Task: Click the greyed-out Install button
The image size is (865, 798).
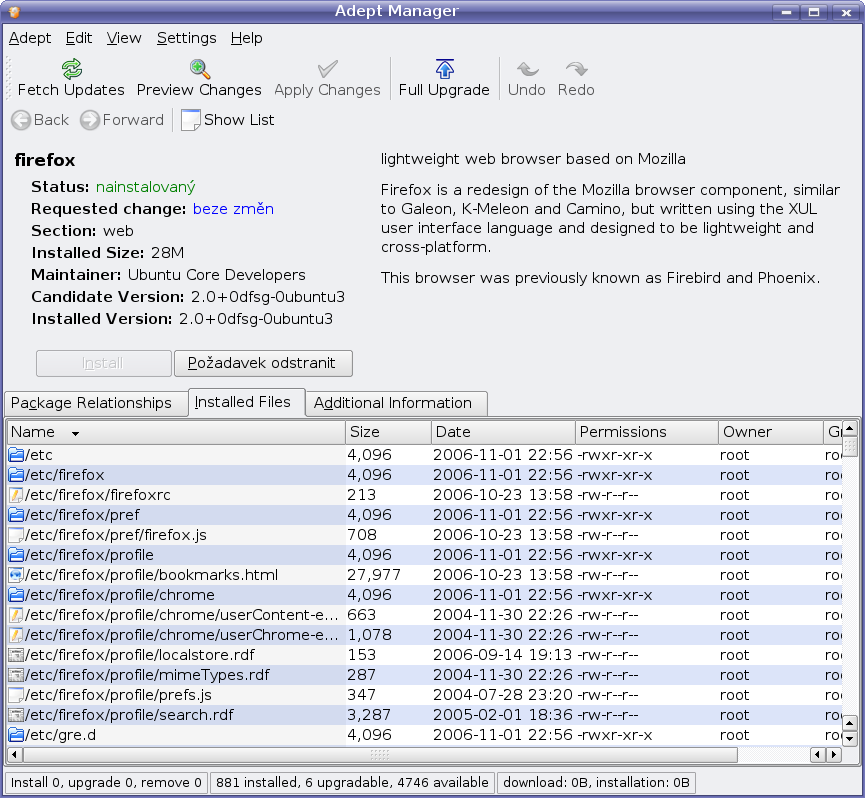Action: [104, 363]
